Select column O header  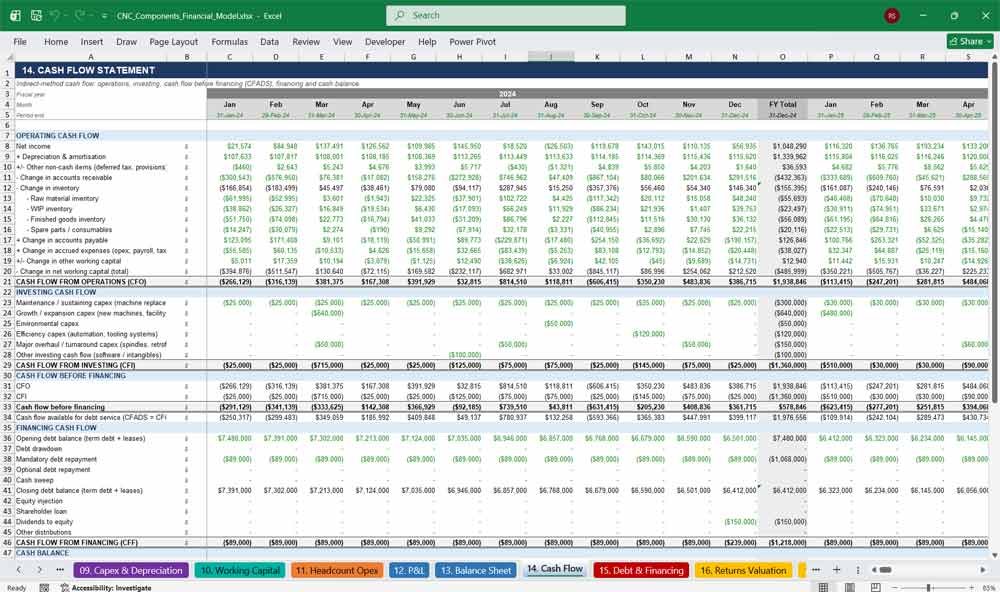pos(782,57)
